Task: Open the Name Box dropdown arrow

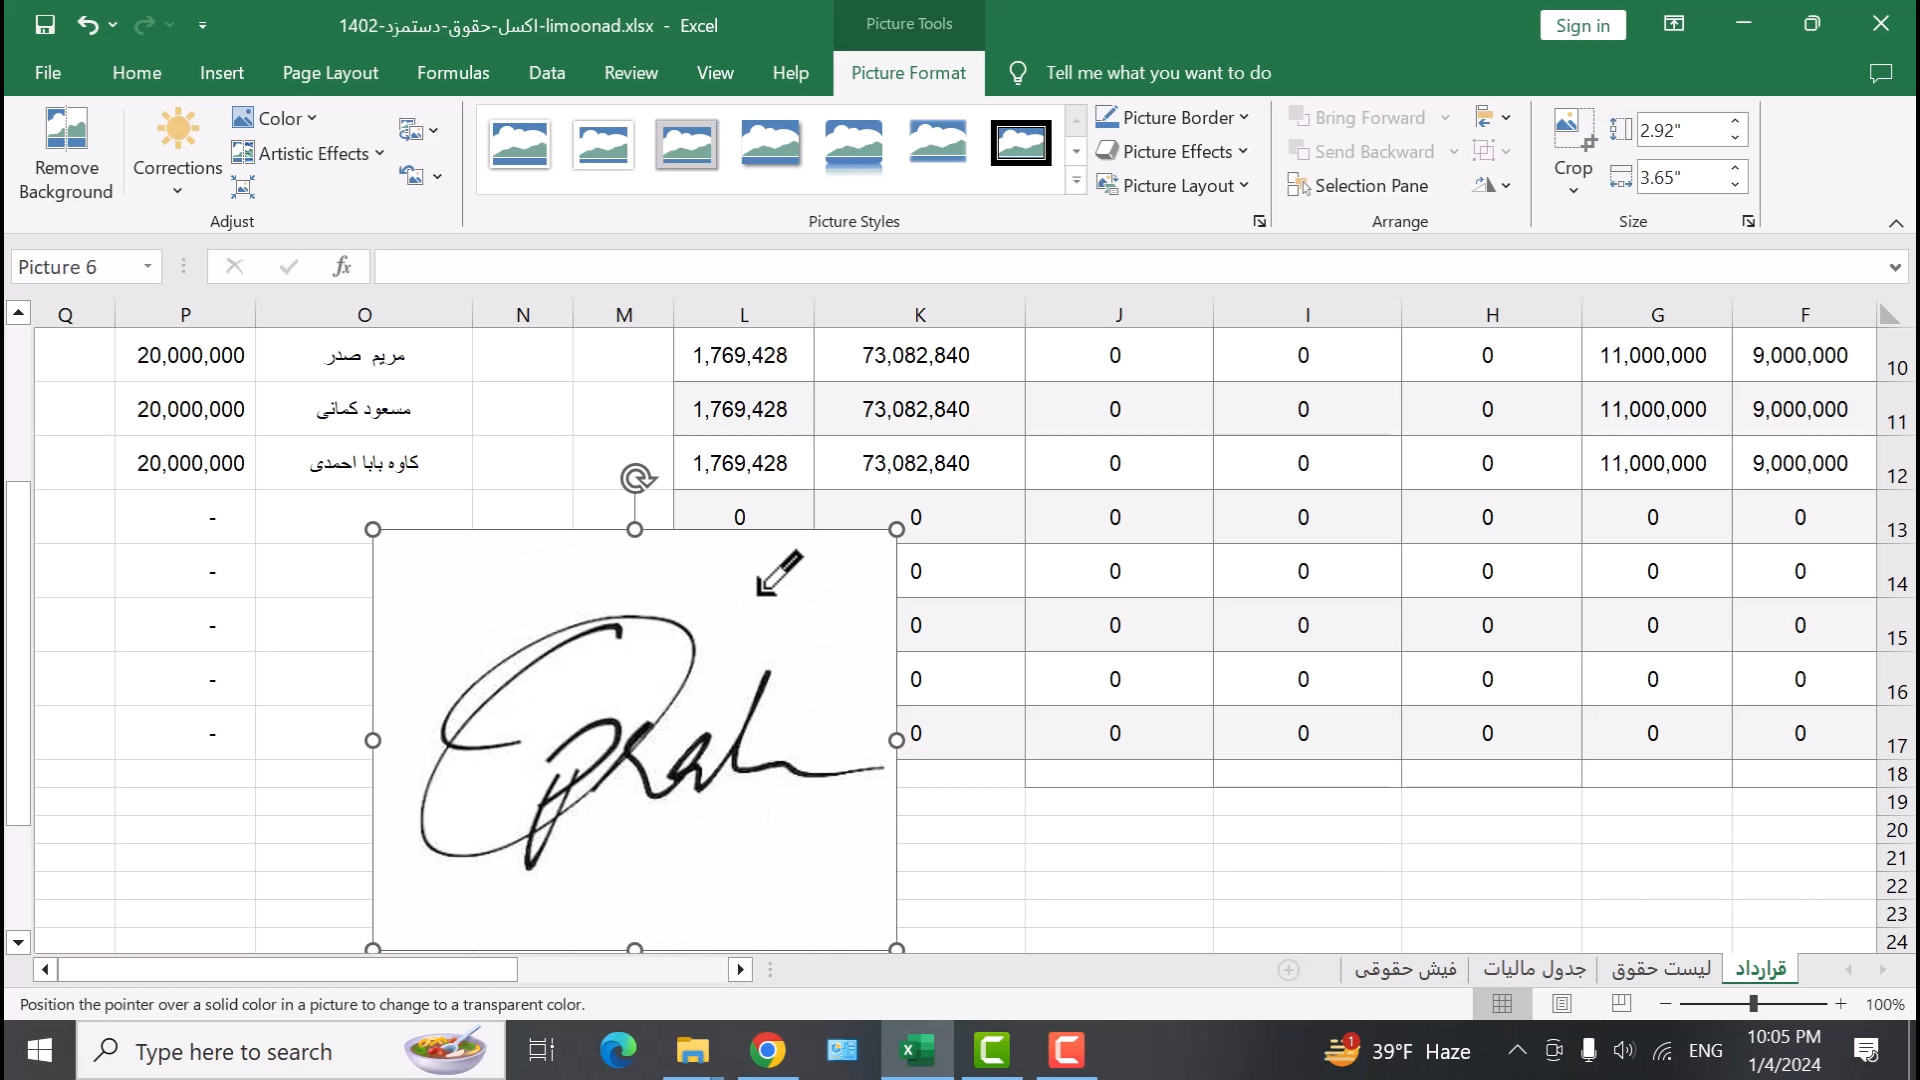Action: click(148, 266)
